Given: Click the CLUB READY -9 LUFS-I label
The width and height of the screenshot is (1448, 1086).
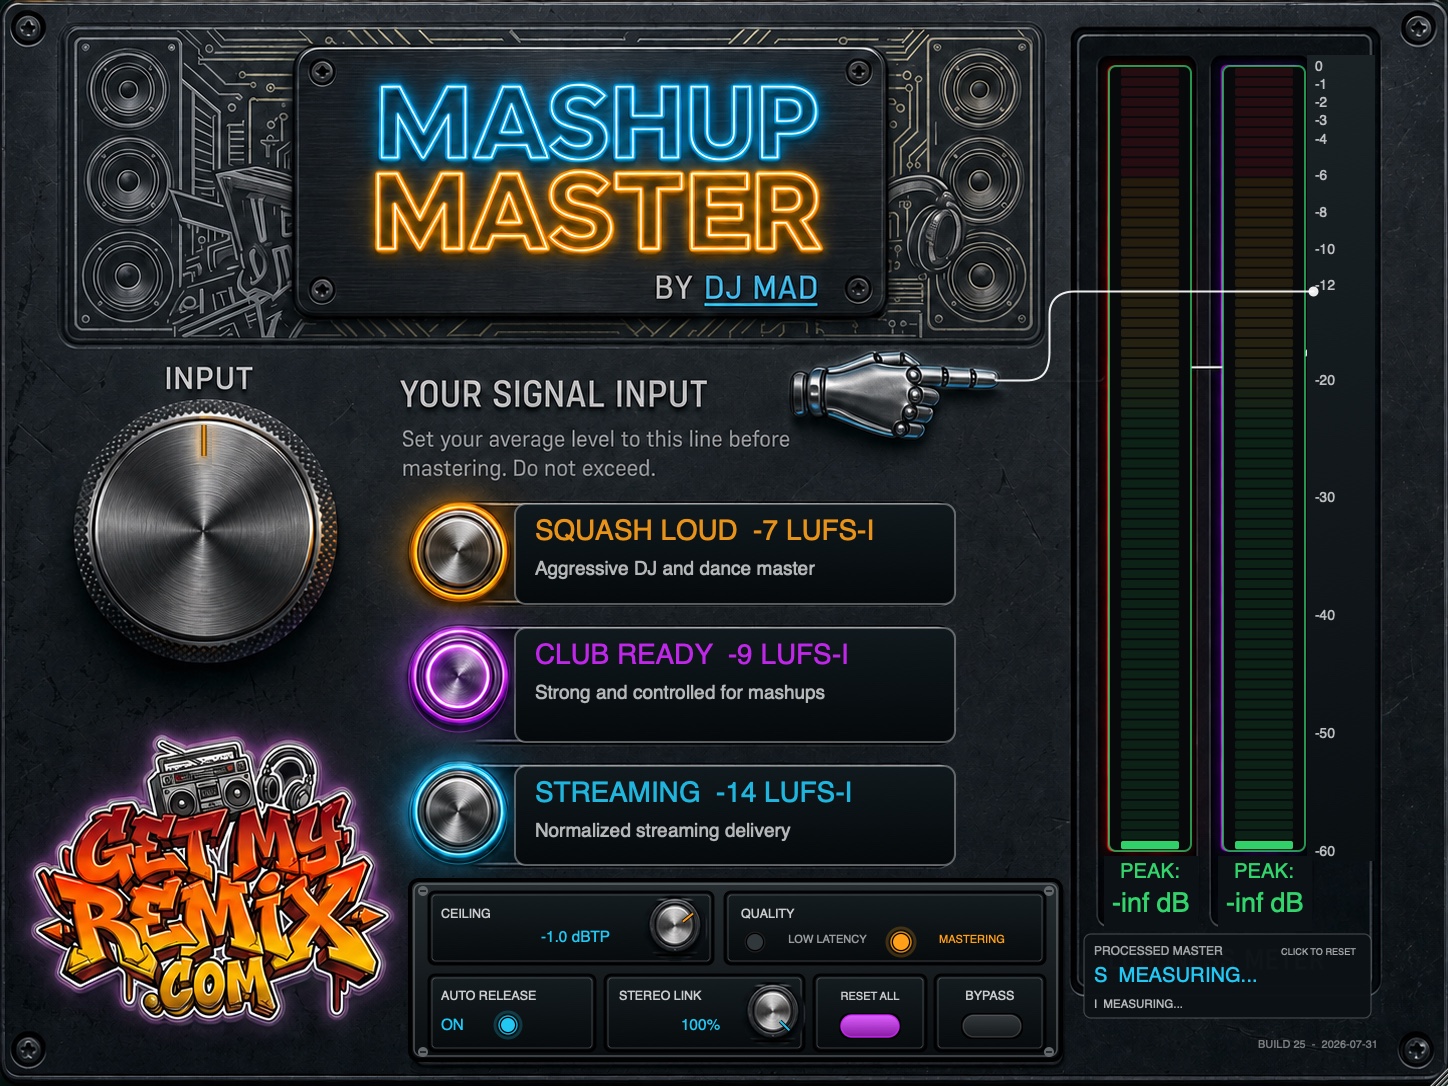Looking at the screenshot, I should (x=691, y=654).
